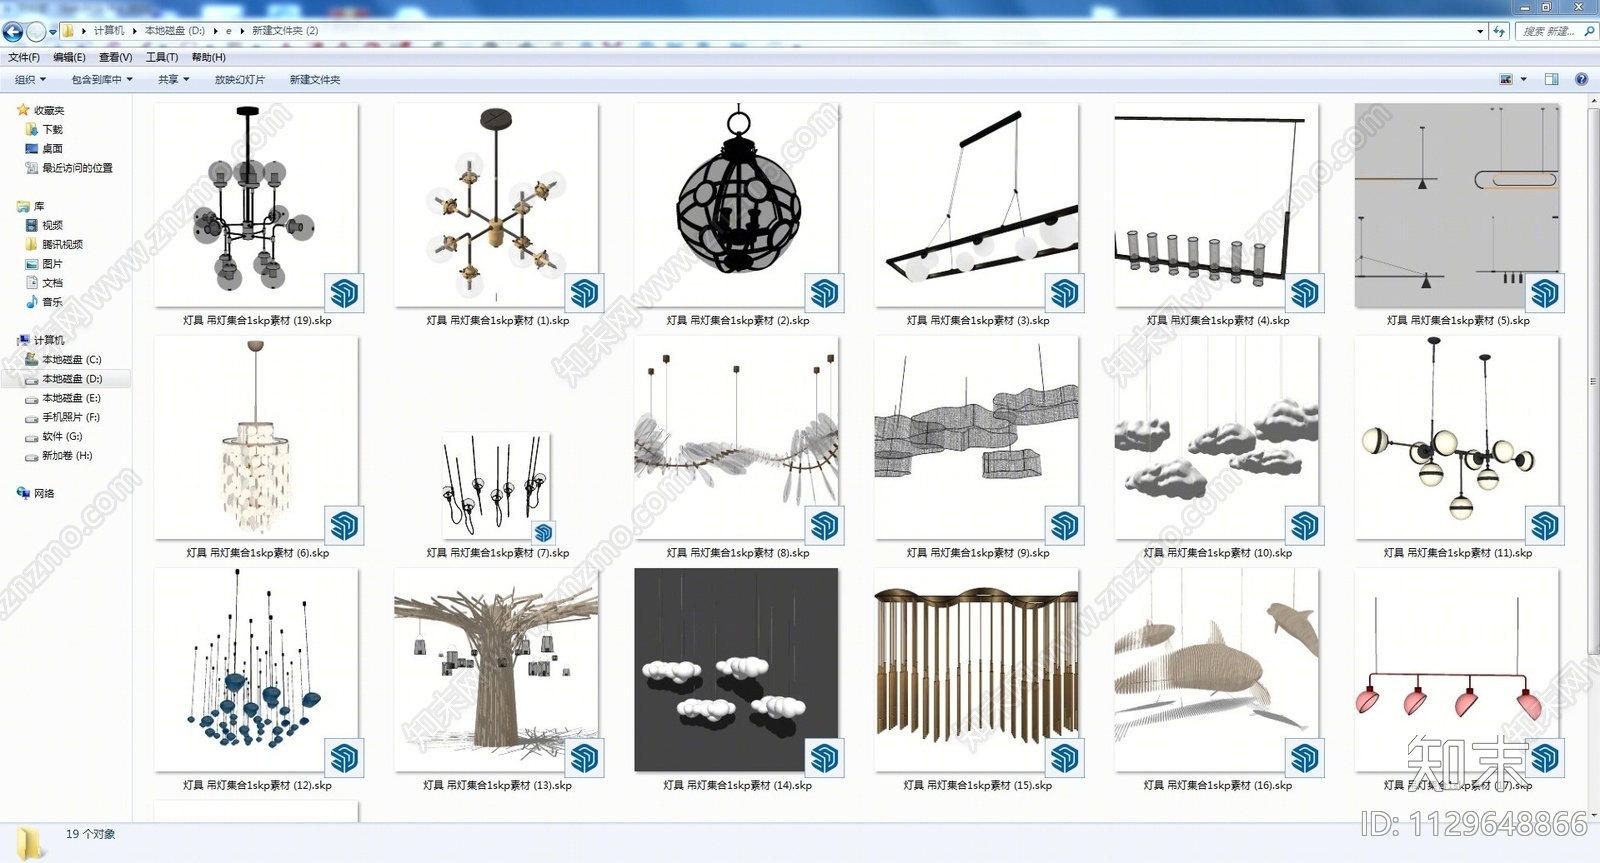Open 文档 library
The width and height of the screenshot is (1600, 863).
(x=44, y=283)
